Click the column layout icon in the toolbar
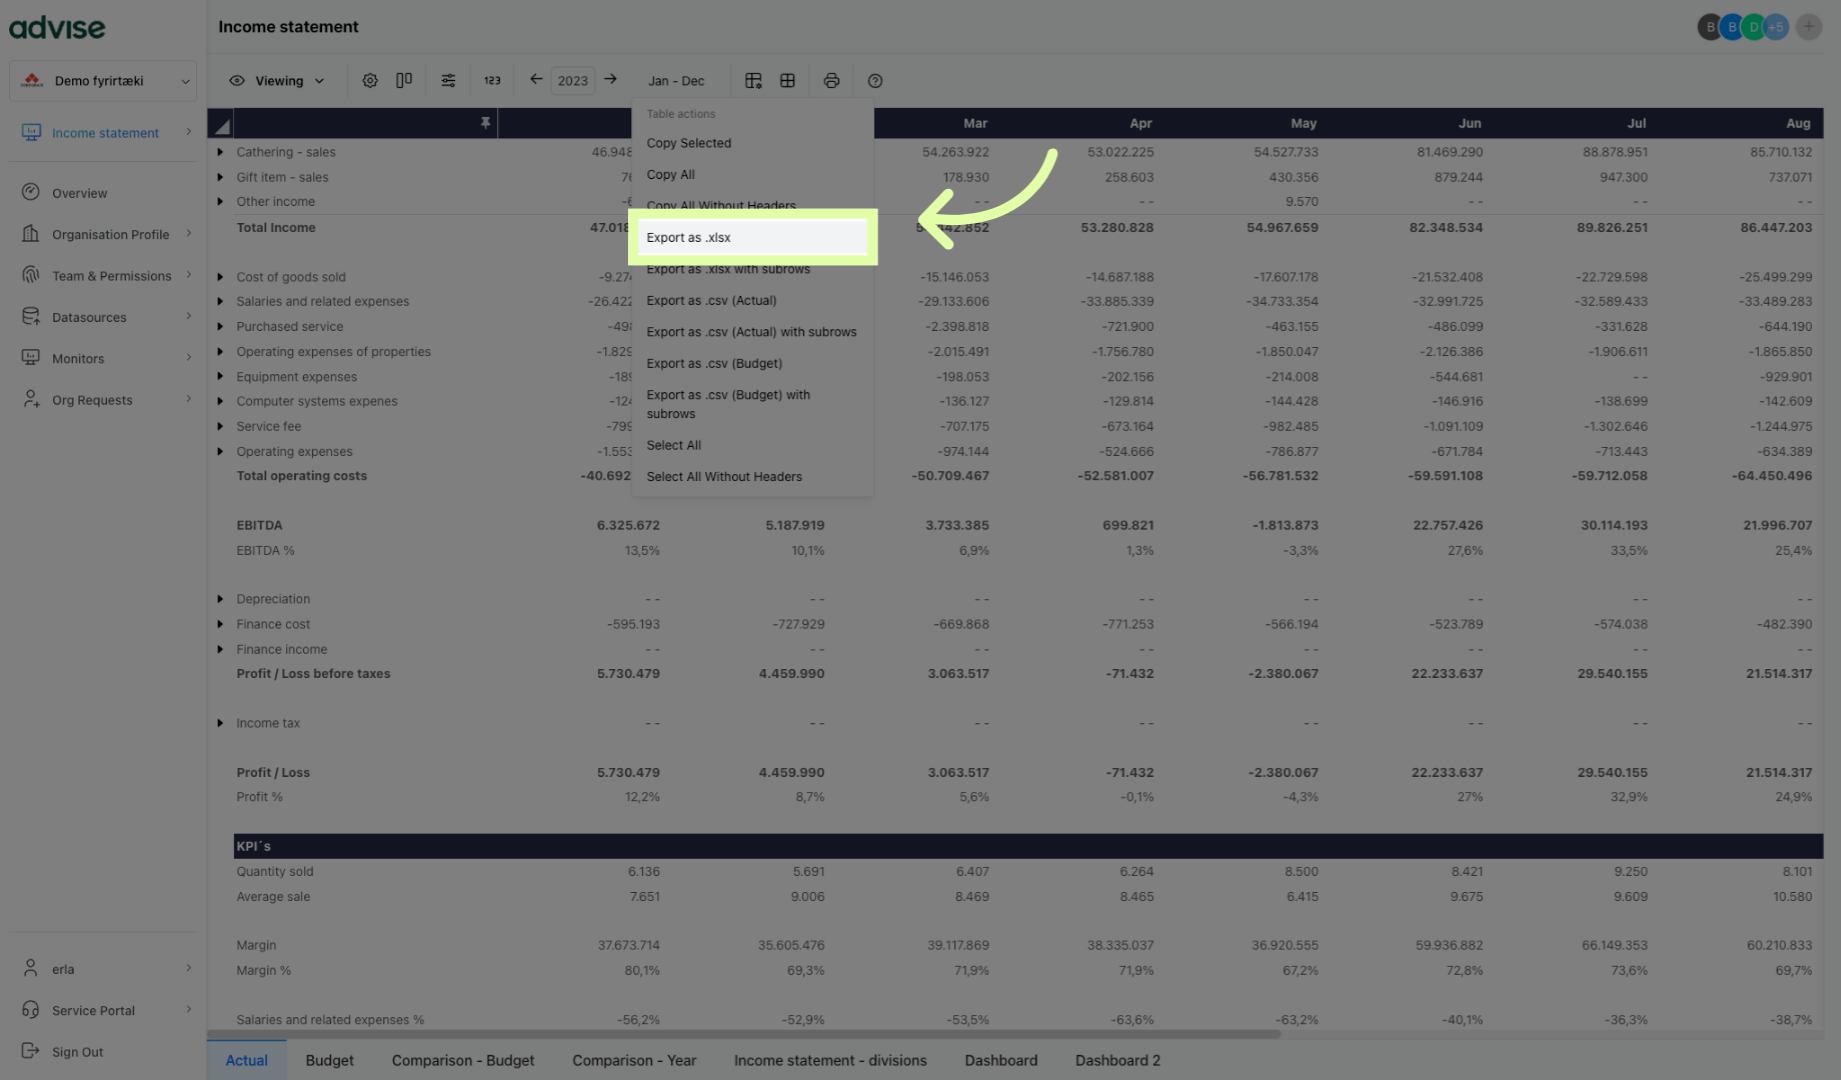The image size is (1841, 1080). (x=404, y=80)
